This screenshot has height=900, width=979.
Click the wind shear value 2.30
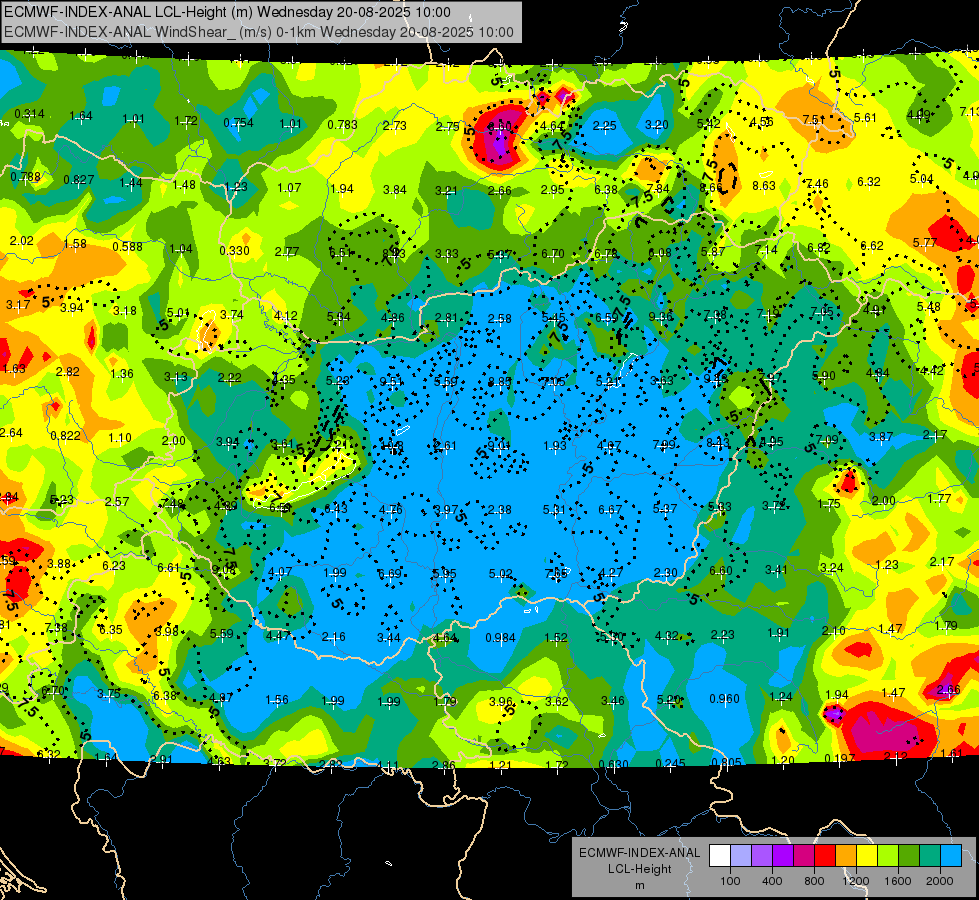666,573
